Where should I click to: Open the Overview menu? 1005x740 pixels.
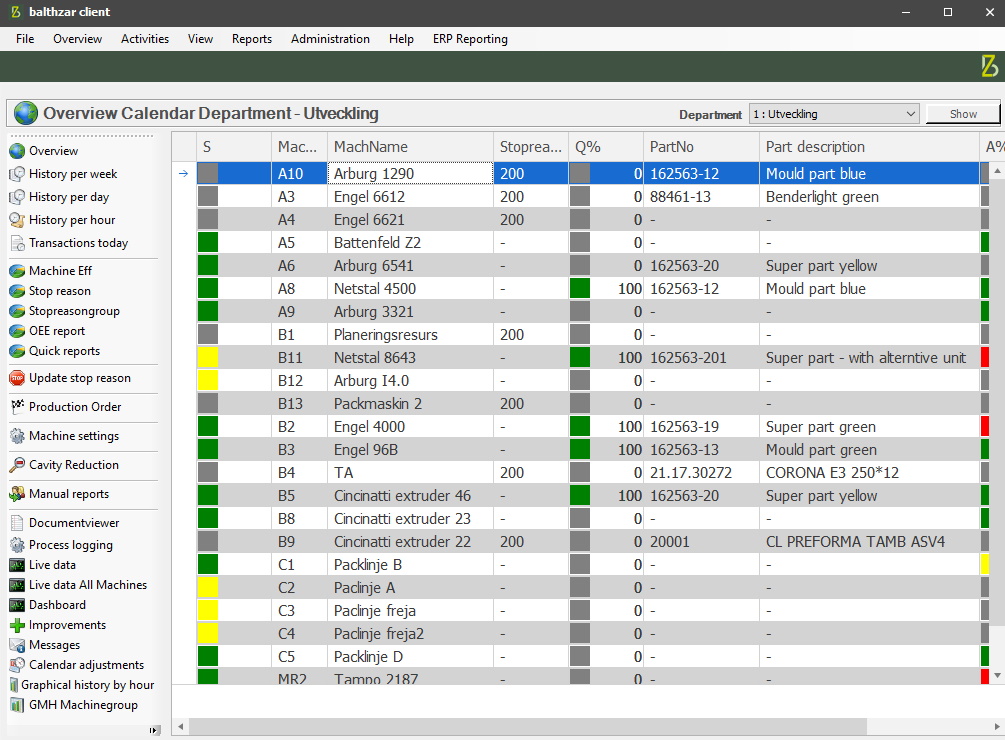click(78, 39)
